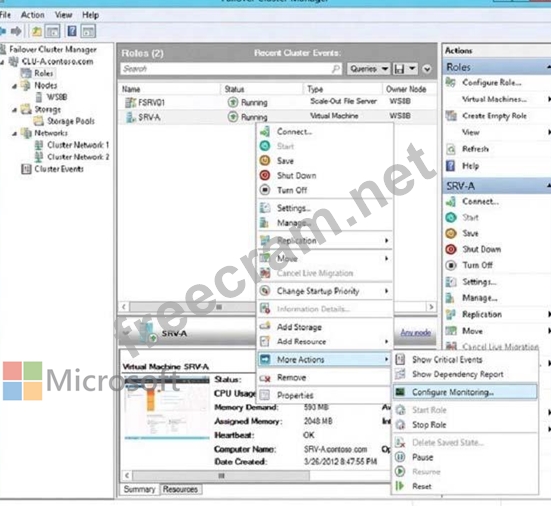Click the Properties icon in context menu
This screenshot has height=506, width=551.
click(x=265, y=395)
